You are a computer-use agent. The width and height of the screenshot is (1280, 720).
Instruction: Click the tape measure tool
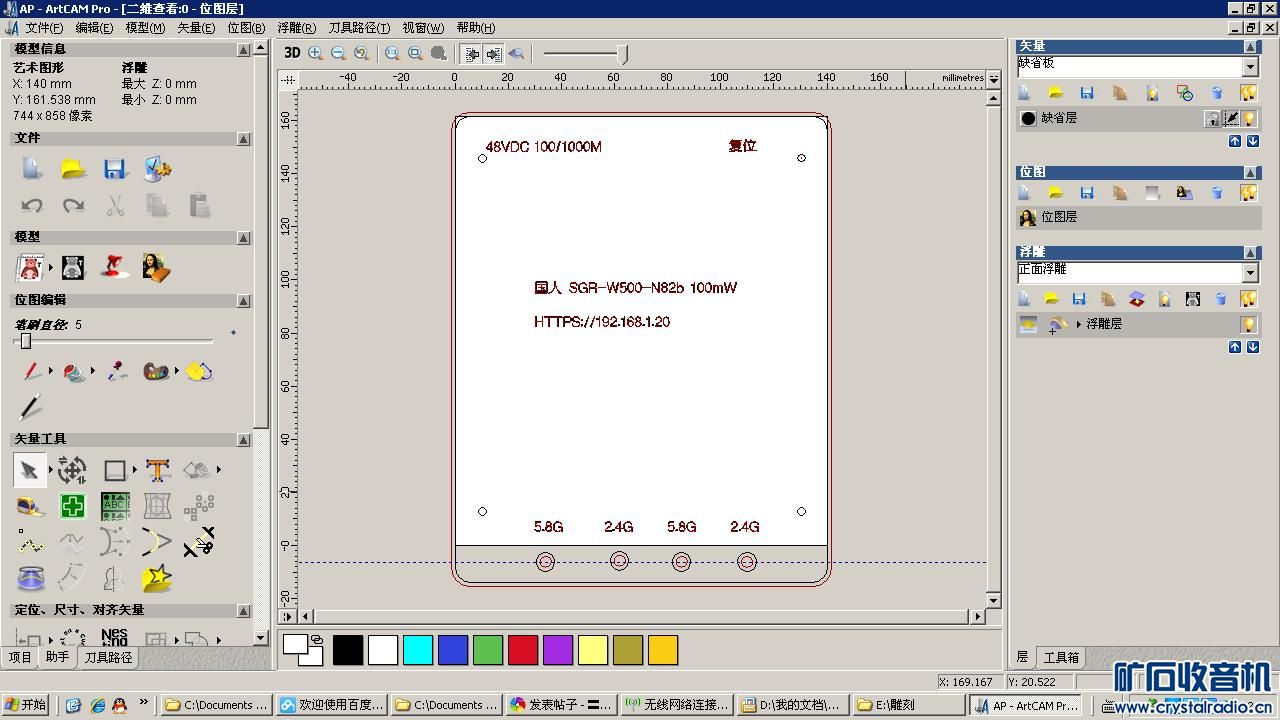30,507
